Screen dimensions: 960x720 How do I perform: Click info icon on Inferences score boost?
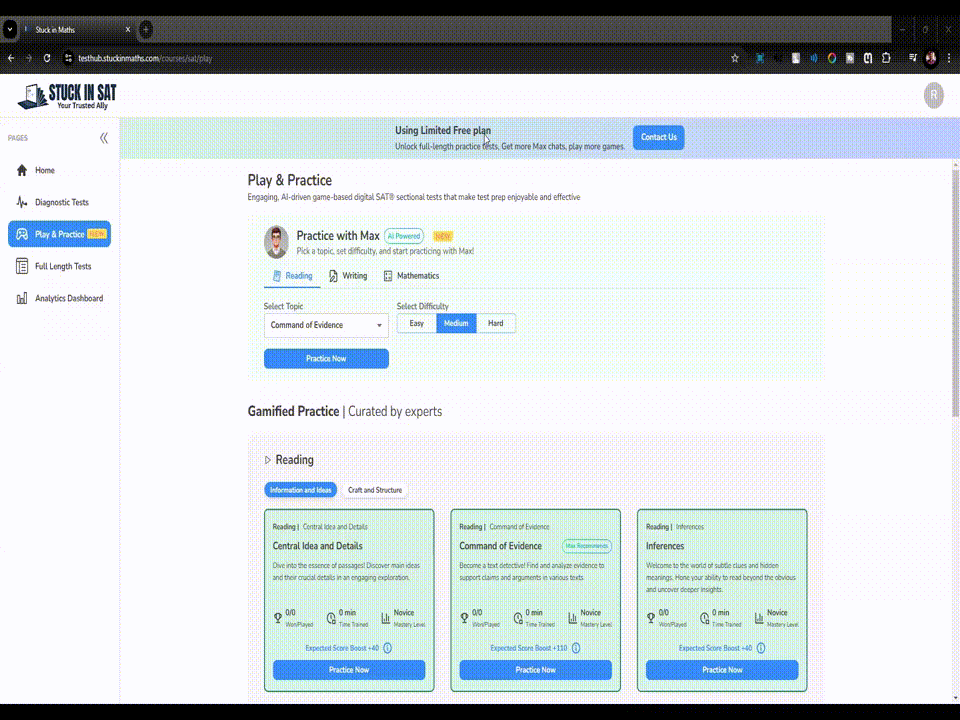coord(759,648)
